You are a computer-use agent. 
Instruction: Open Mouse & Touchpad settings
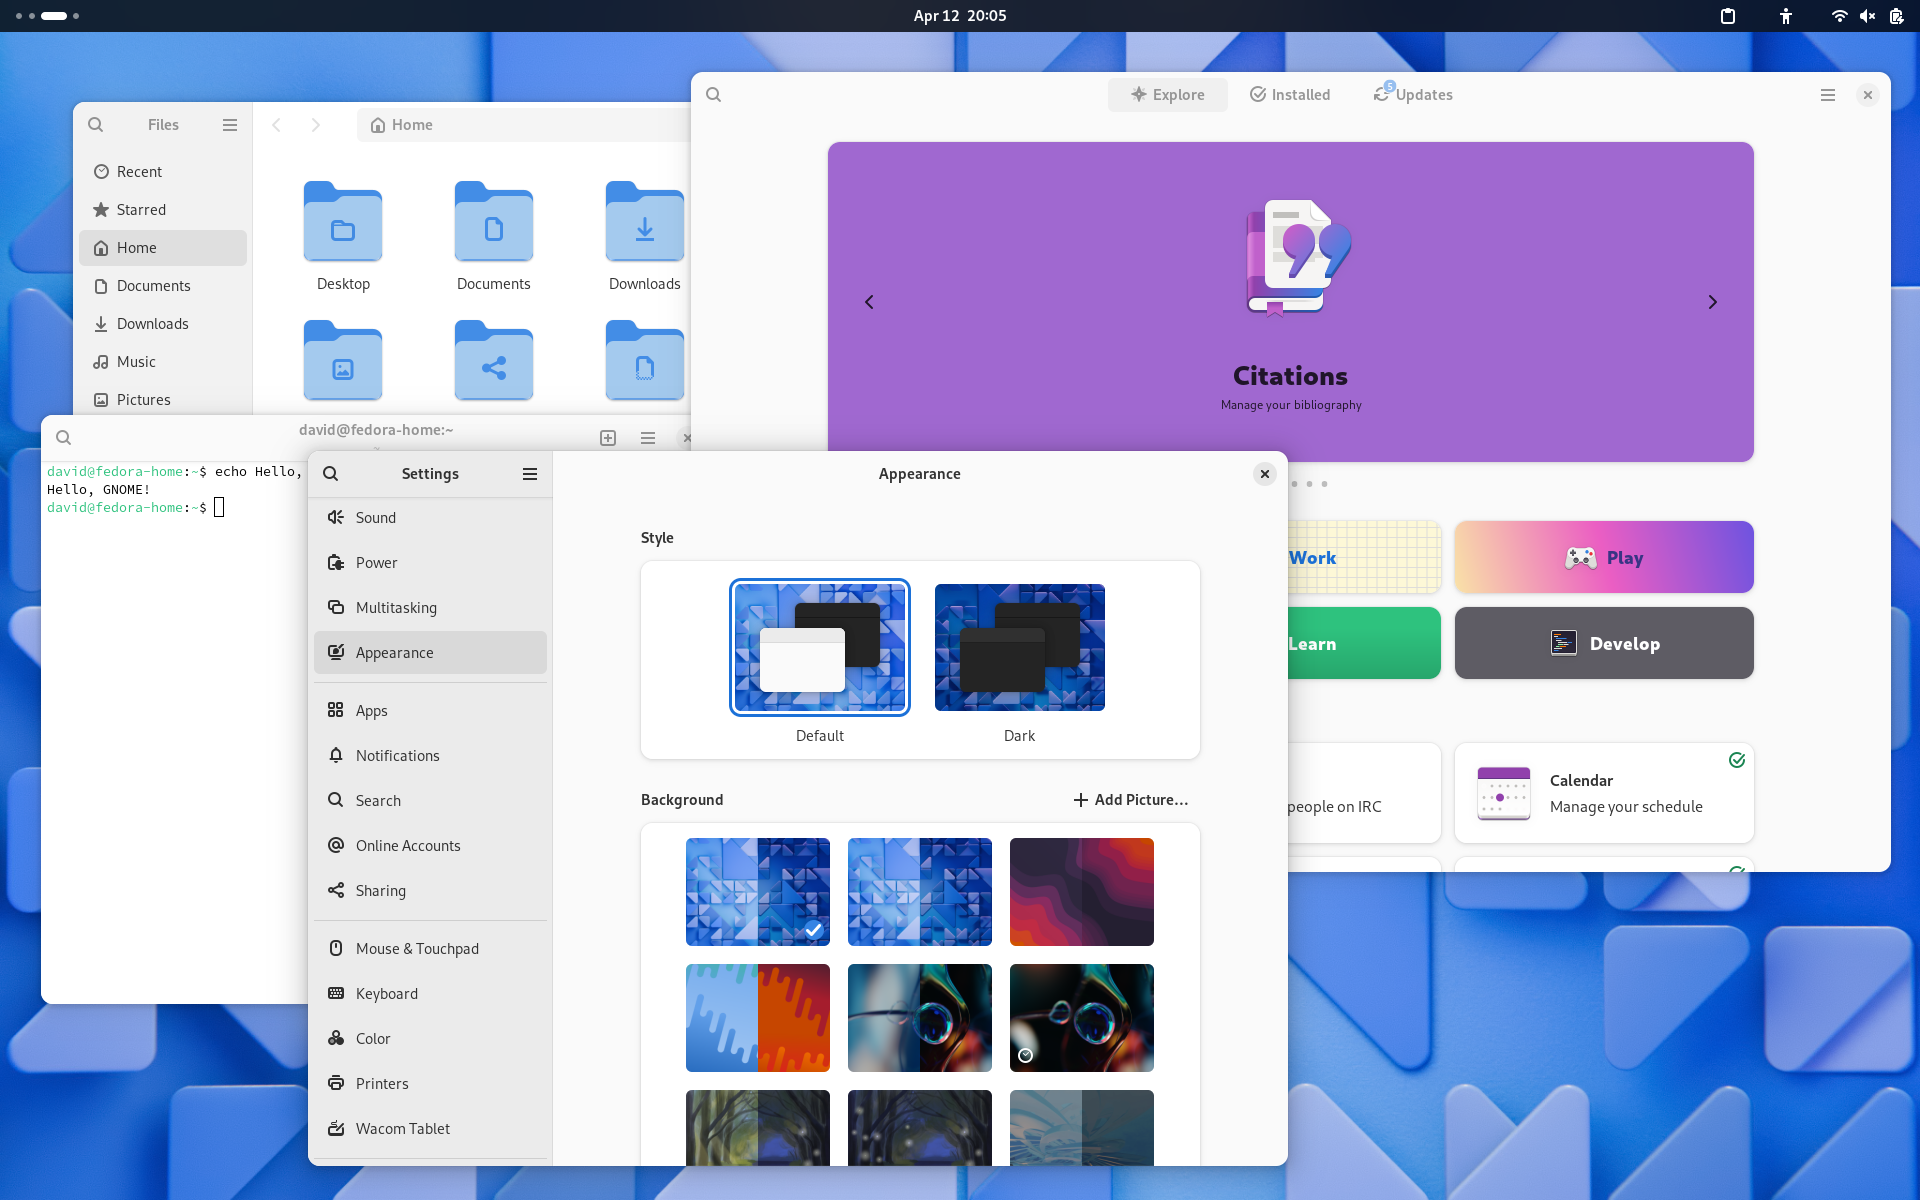point(417,948)
